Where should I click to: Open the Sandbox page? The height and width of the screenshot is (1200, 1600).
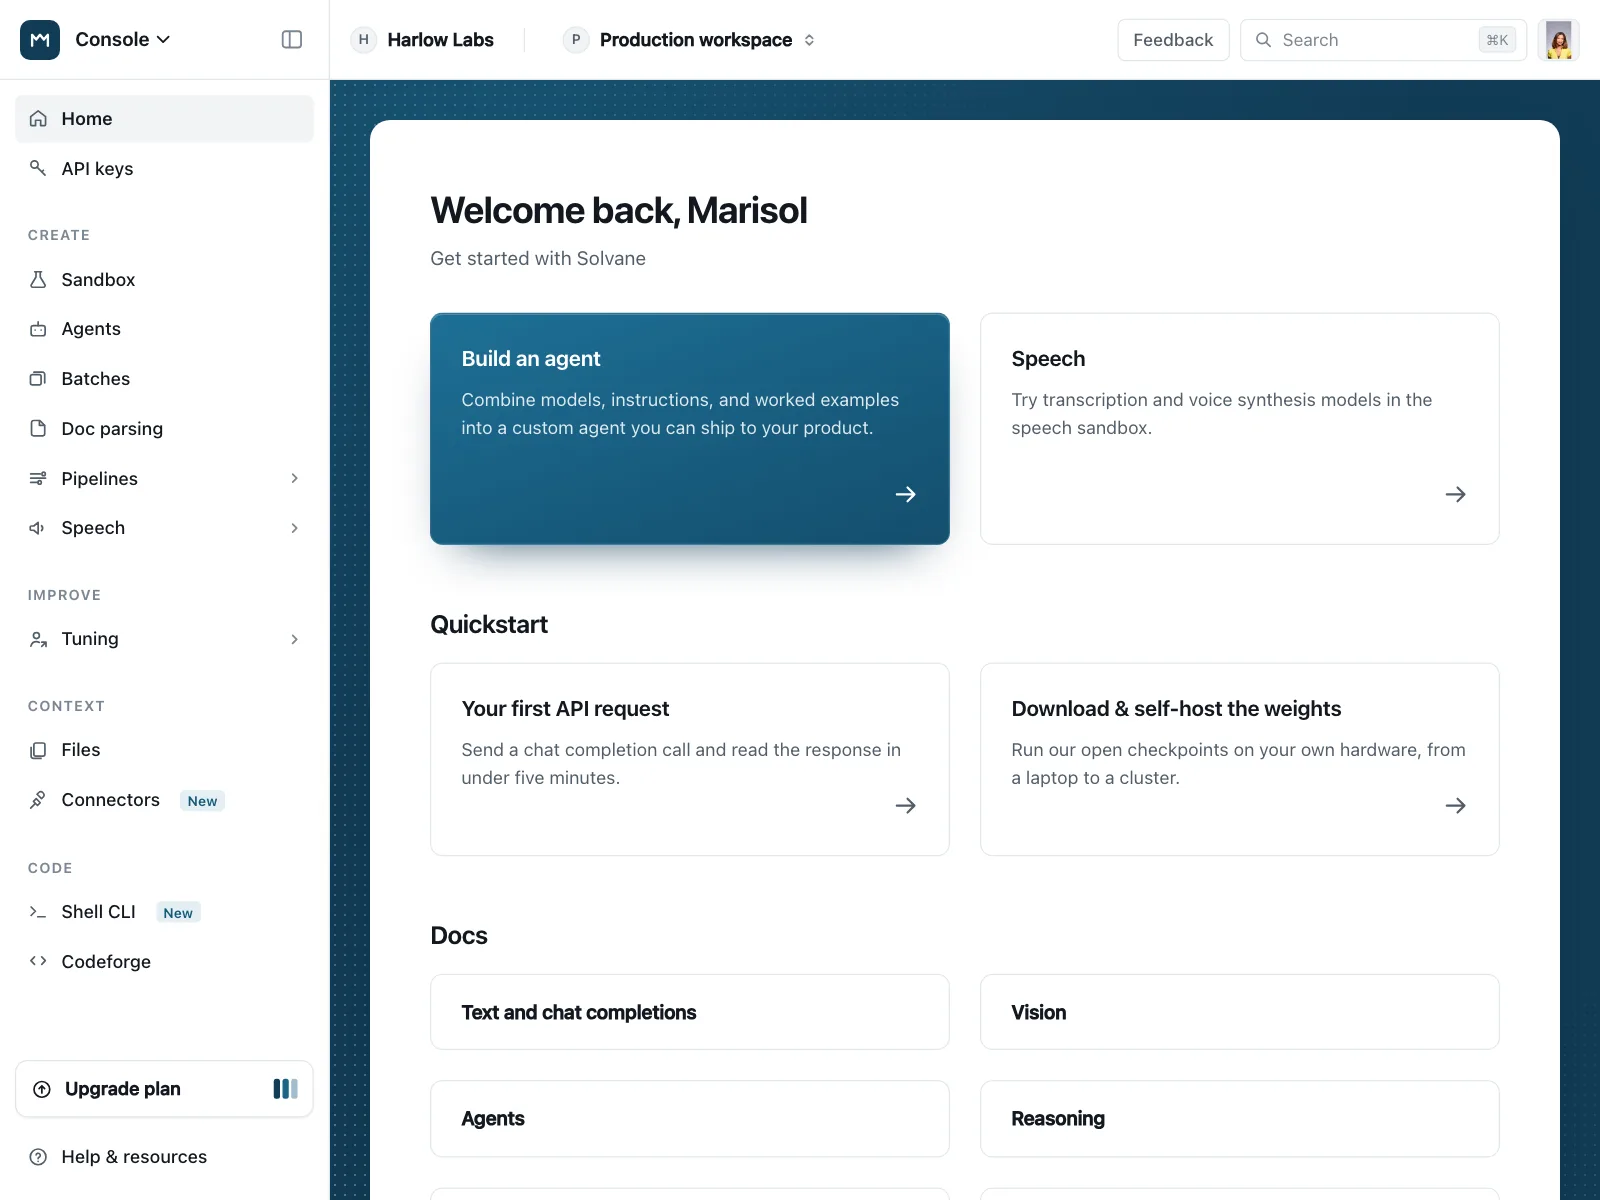(x=164, y=280)
